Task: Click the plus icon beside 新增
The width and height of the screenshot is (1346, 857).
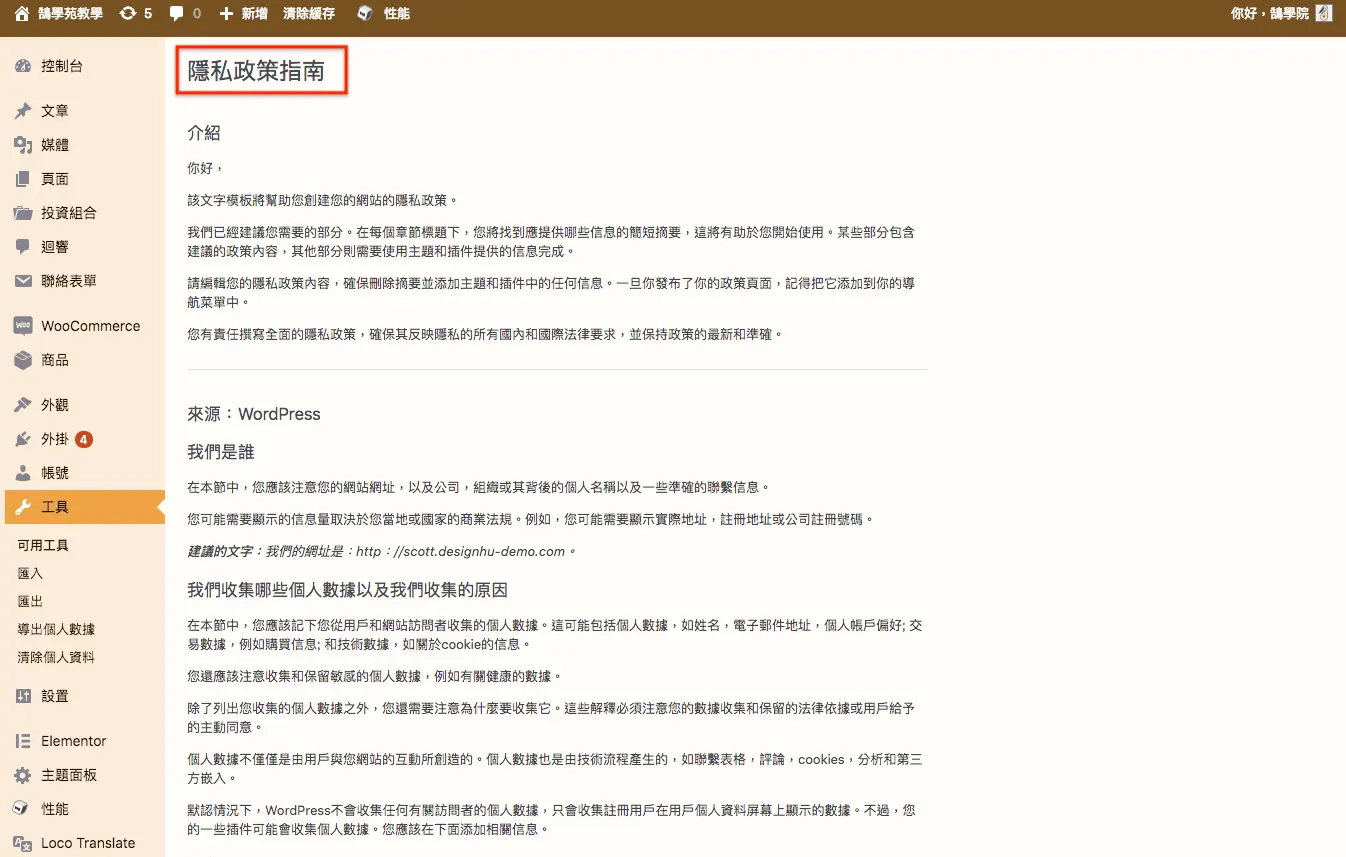Action: tap(226, 14)
